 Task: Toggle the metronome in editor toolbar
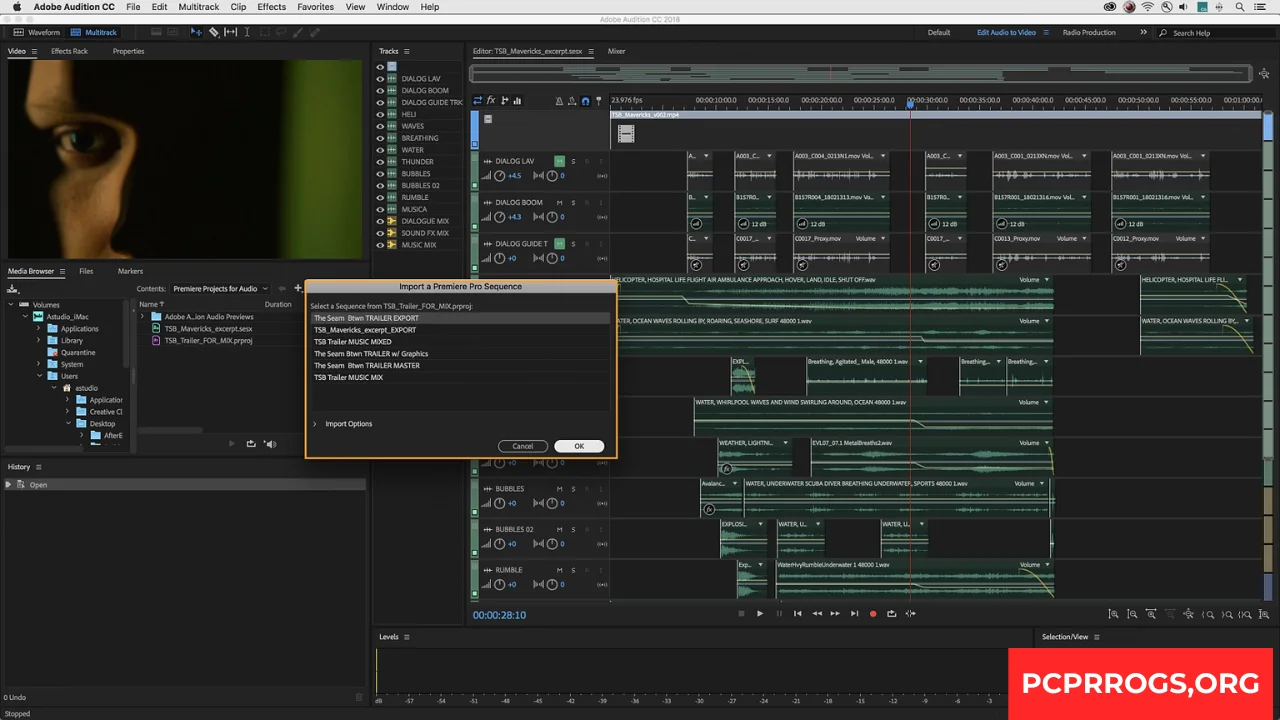tap(559, 100)
